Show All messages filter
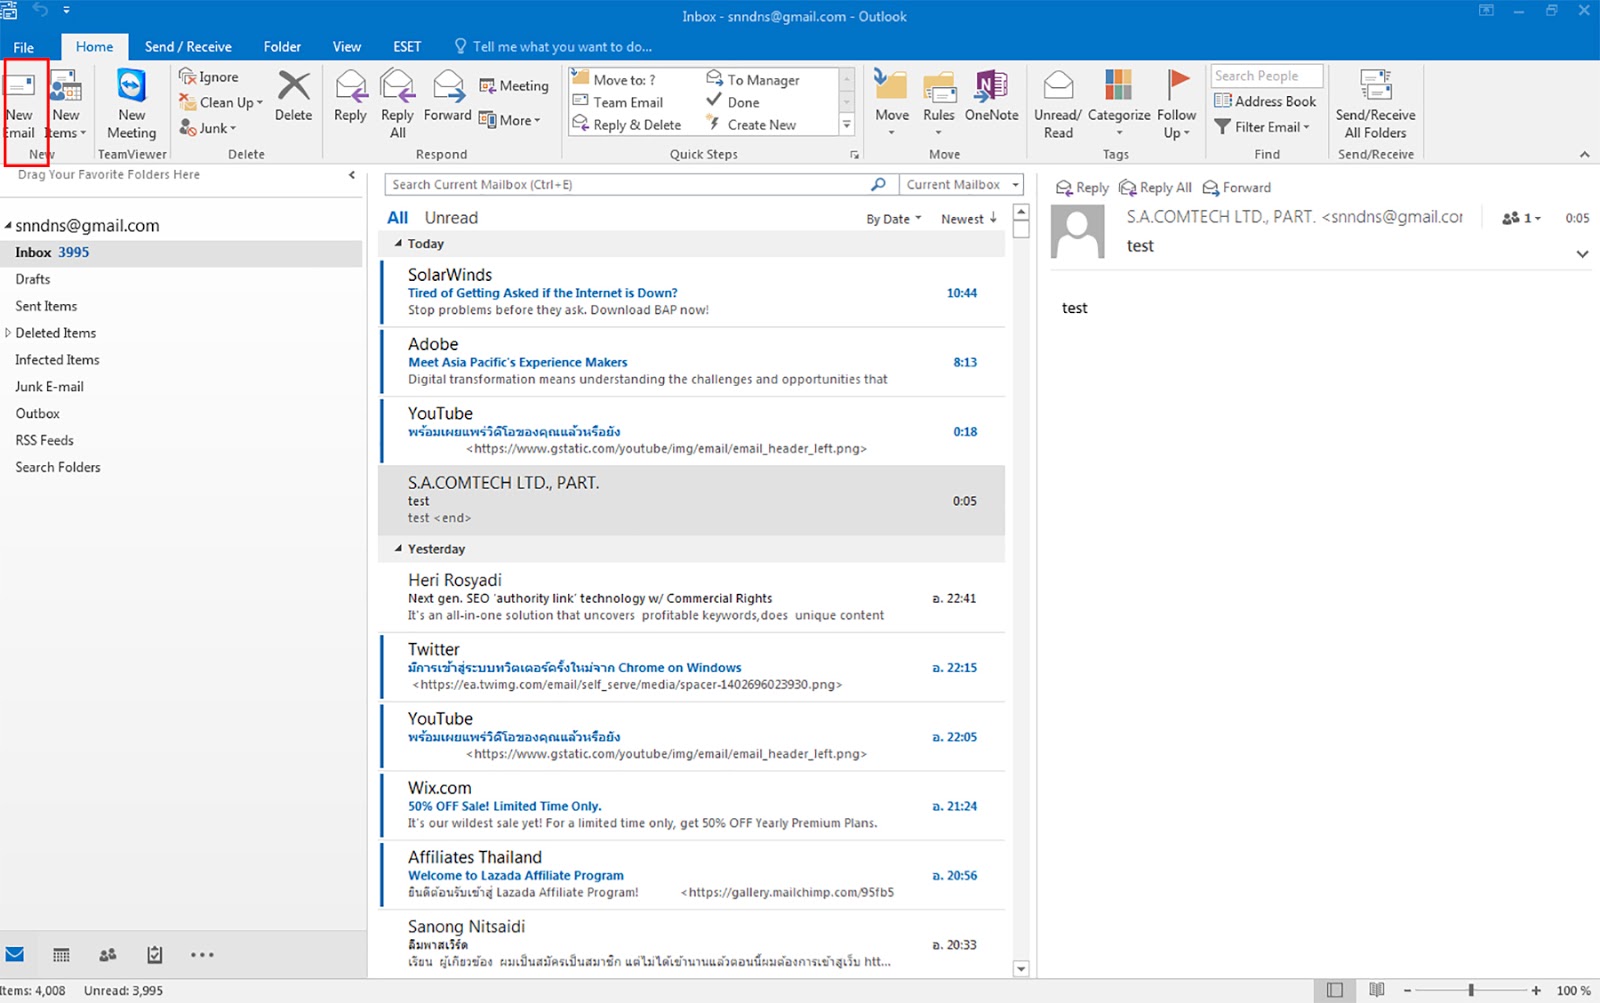1600x1003 pixels. coord(397,218)
